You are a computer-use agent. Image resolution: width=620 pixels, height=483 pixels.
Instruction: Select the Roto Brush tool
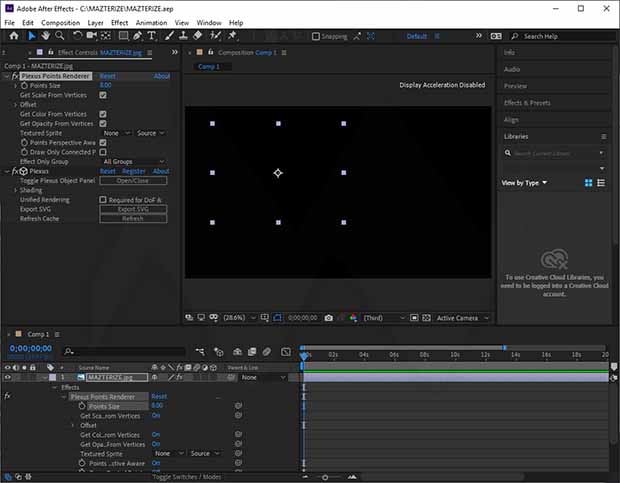click(215, 36)
